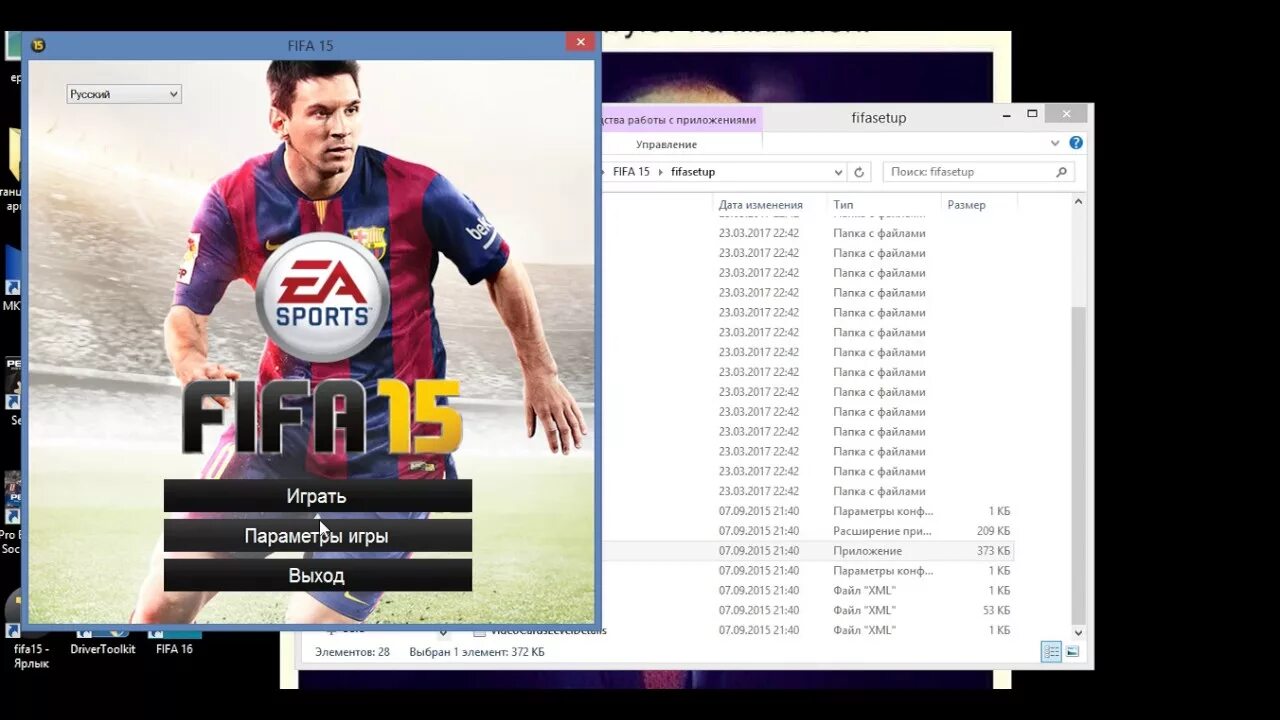The height and width of the screenshot is (720, 1280).
Task: Refresh the fifasetup folder view
Action: tap(859, 172)
